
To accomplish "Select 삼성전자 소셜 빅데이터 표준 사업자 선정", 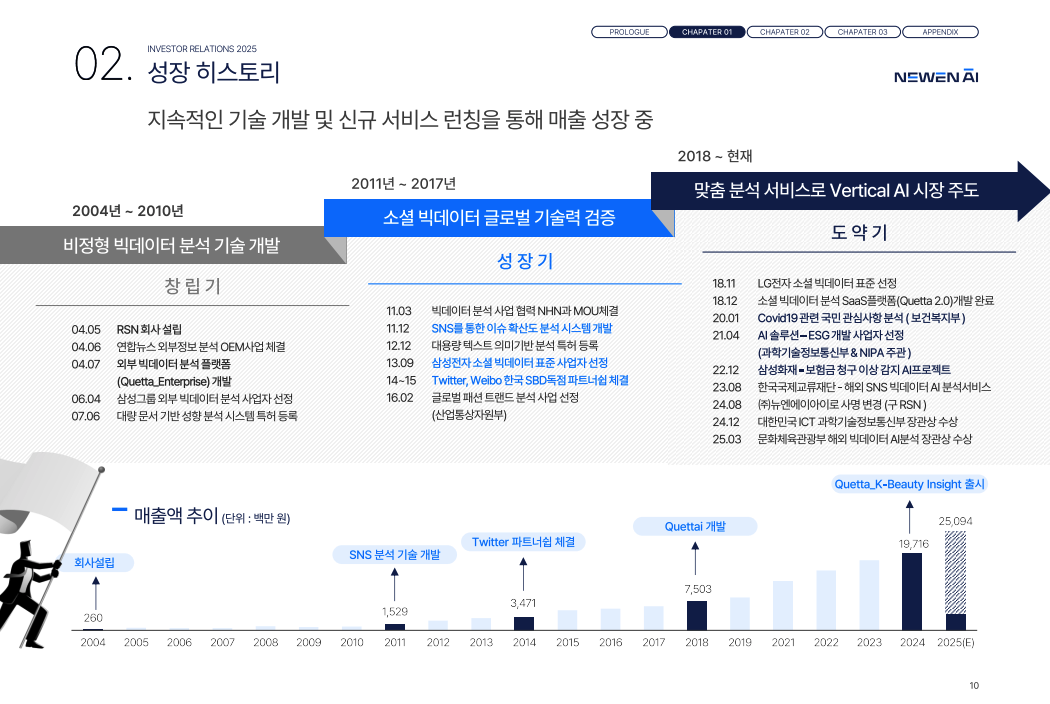I will [x=520, y=363].
